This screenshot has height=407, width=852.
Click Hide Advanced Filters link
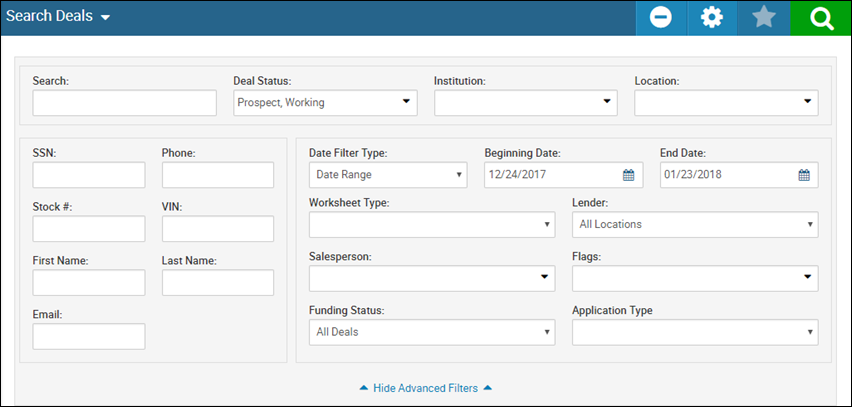point(425,388)
